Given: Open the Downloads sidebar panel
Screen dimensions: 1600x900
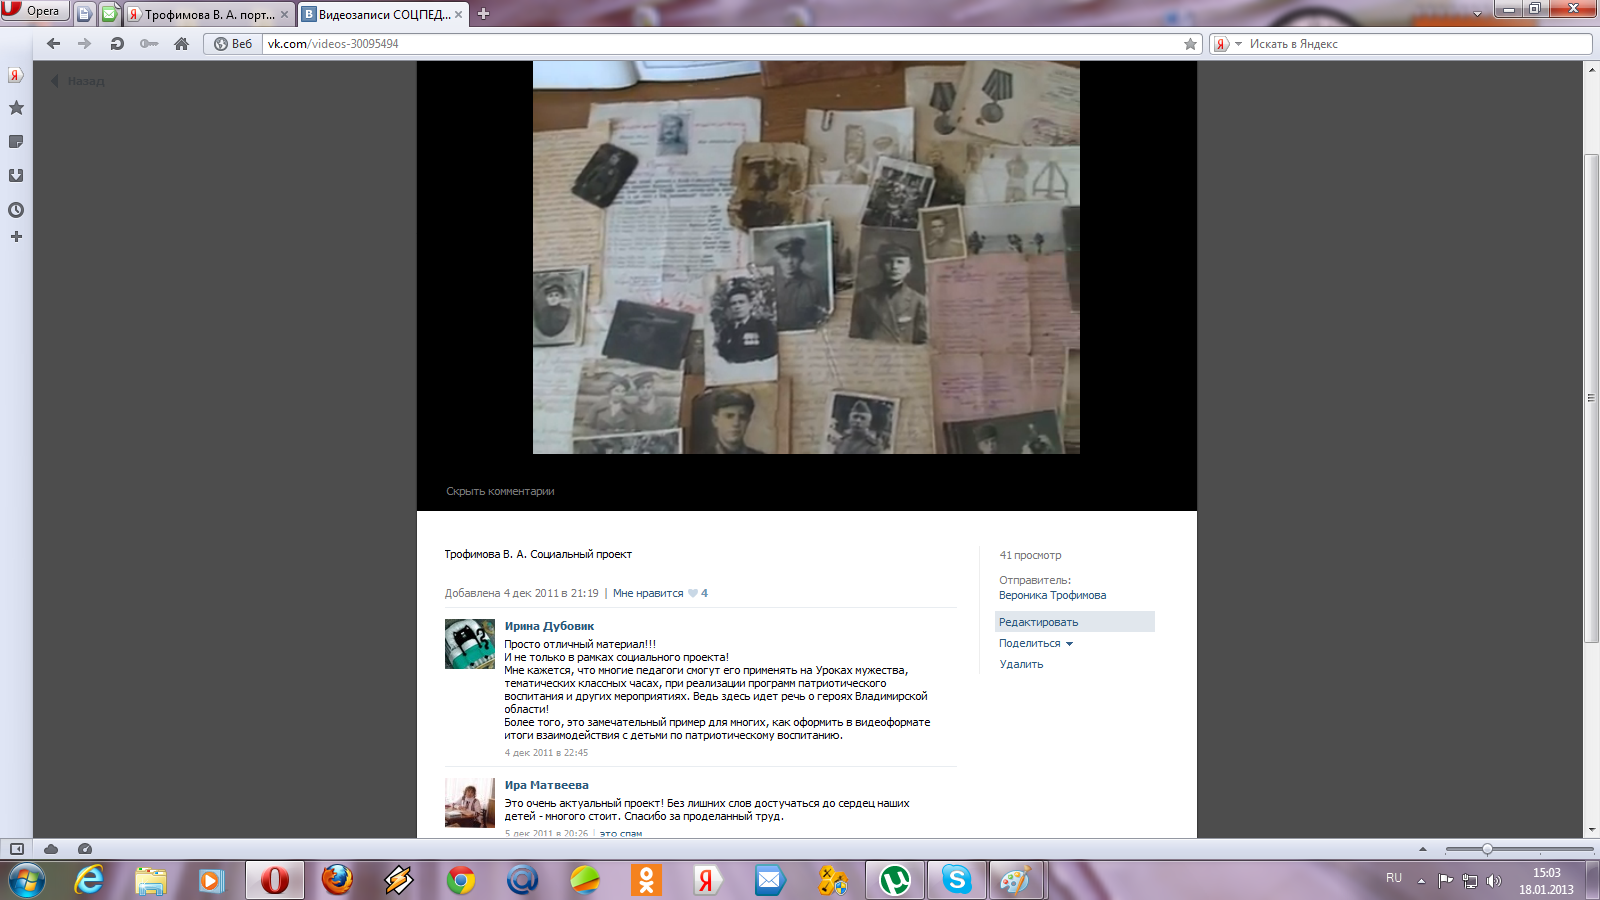Looking at the screenshot, I should point(16,176).
